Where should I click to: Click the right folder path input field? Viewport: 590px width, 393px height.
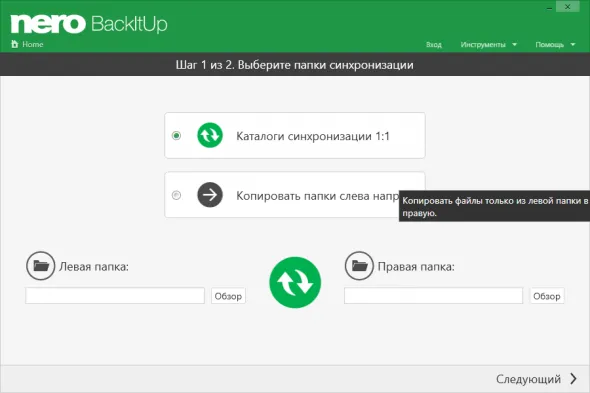433,296
